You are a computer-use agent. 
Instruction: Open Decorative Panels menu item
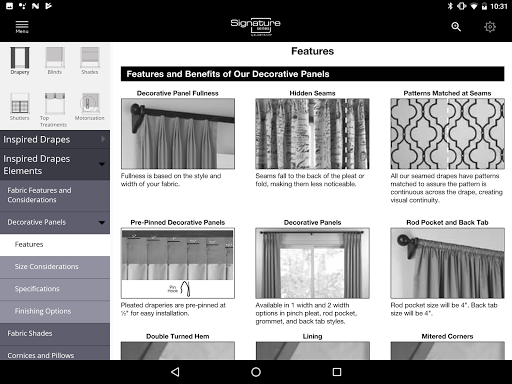coord(55,222)
